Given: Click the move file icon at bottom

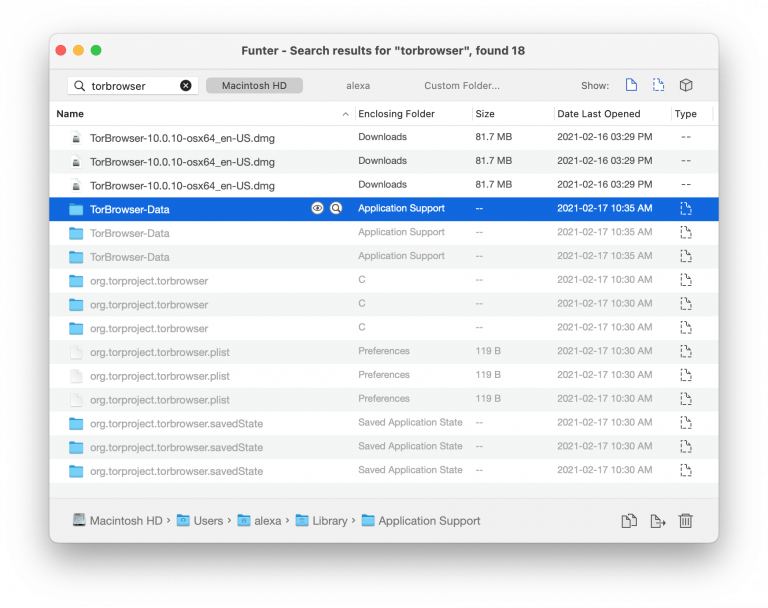Looking at the screenshot, I should (x=657, y=521).
